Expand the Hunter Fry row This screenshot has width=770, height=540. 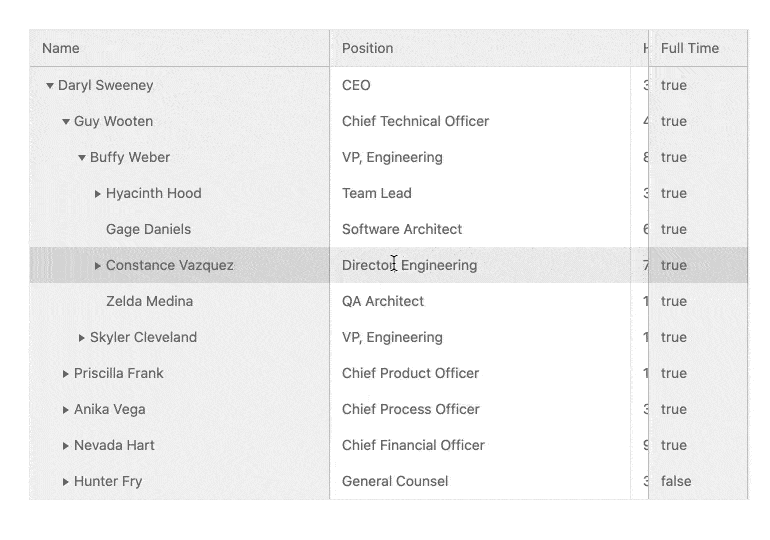click(66, 482)
